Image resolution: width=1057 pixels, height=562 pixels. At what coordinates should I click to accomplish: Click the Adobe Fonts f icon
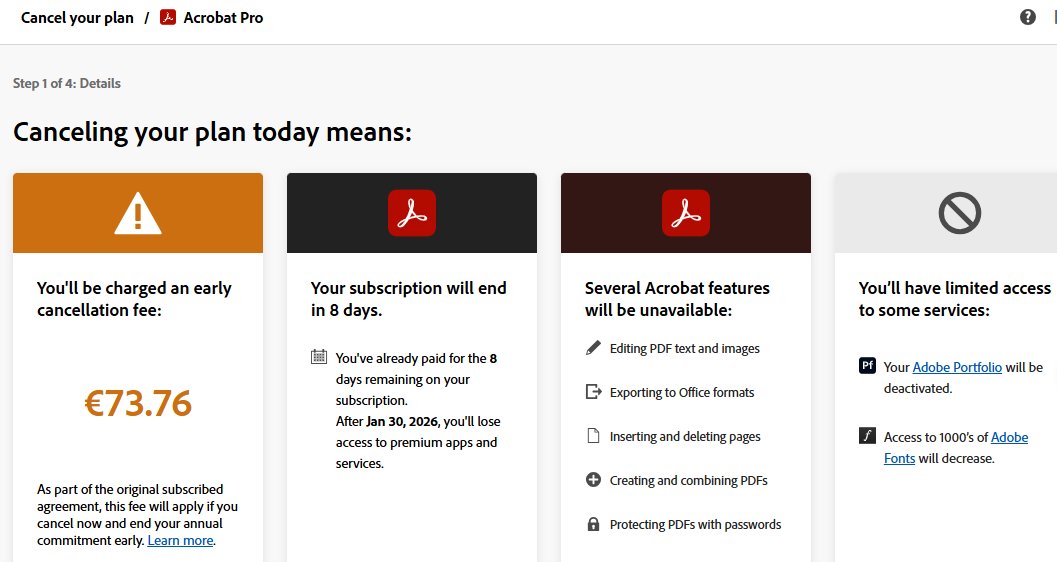(x=867, y=435)
